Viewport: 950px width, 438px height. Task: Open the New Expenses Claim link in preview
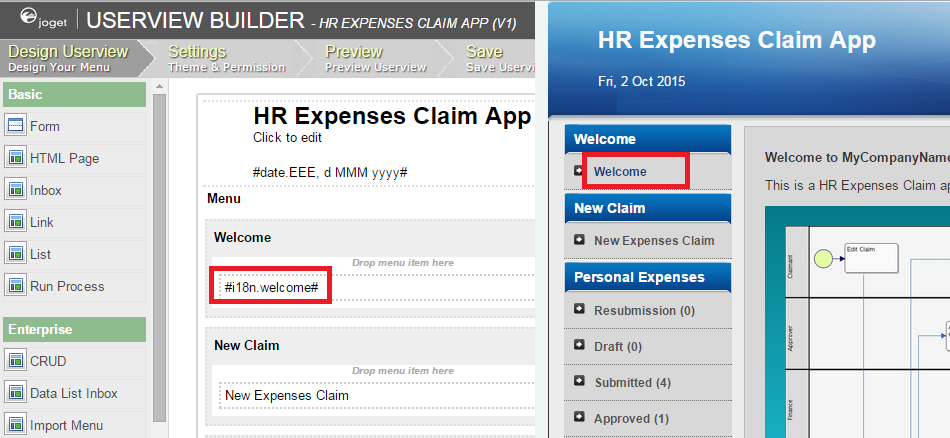click(x=654, y=241)
